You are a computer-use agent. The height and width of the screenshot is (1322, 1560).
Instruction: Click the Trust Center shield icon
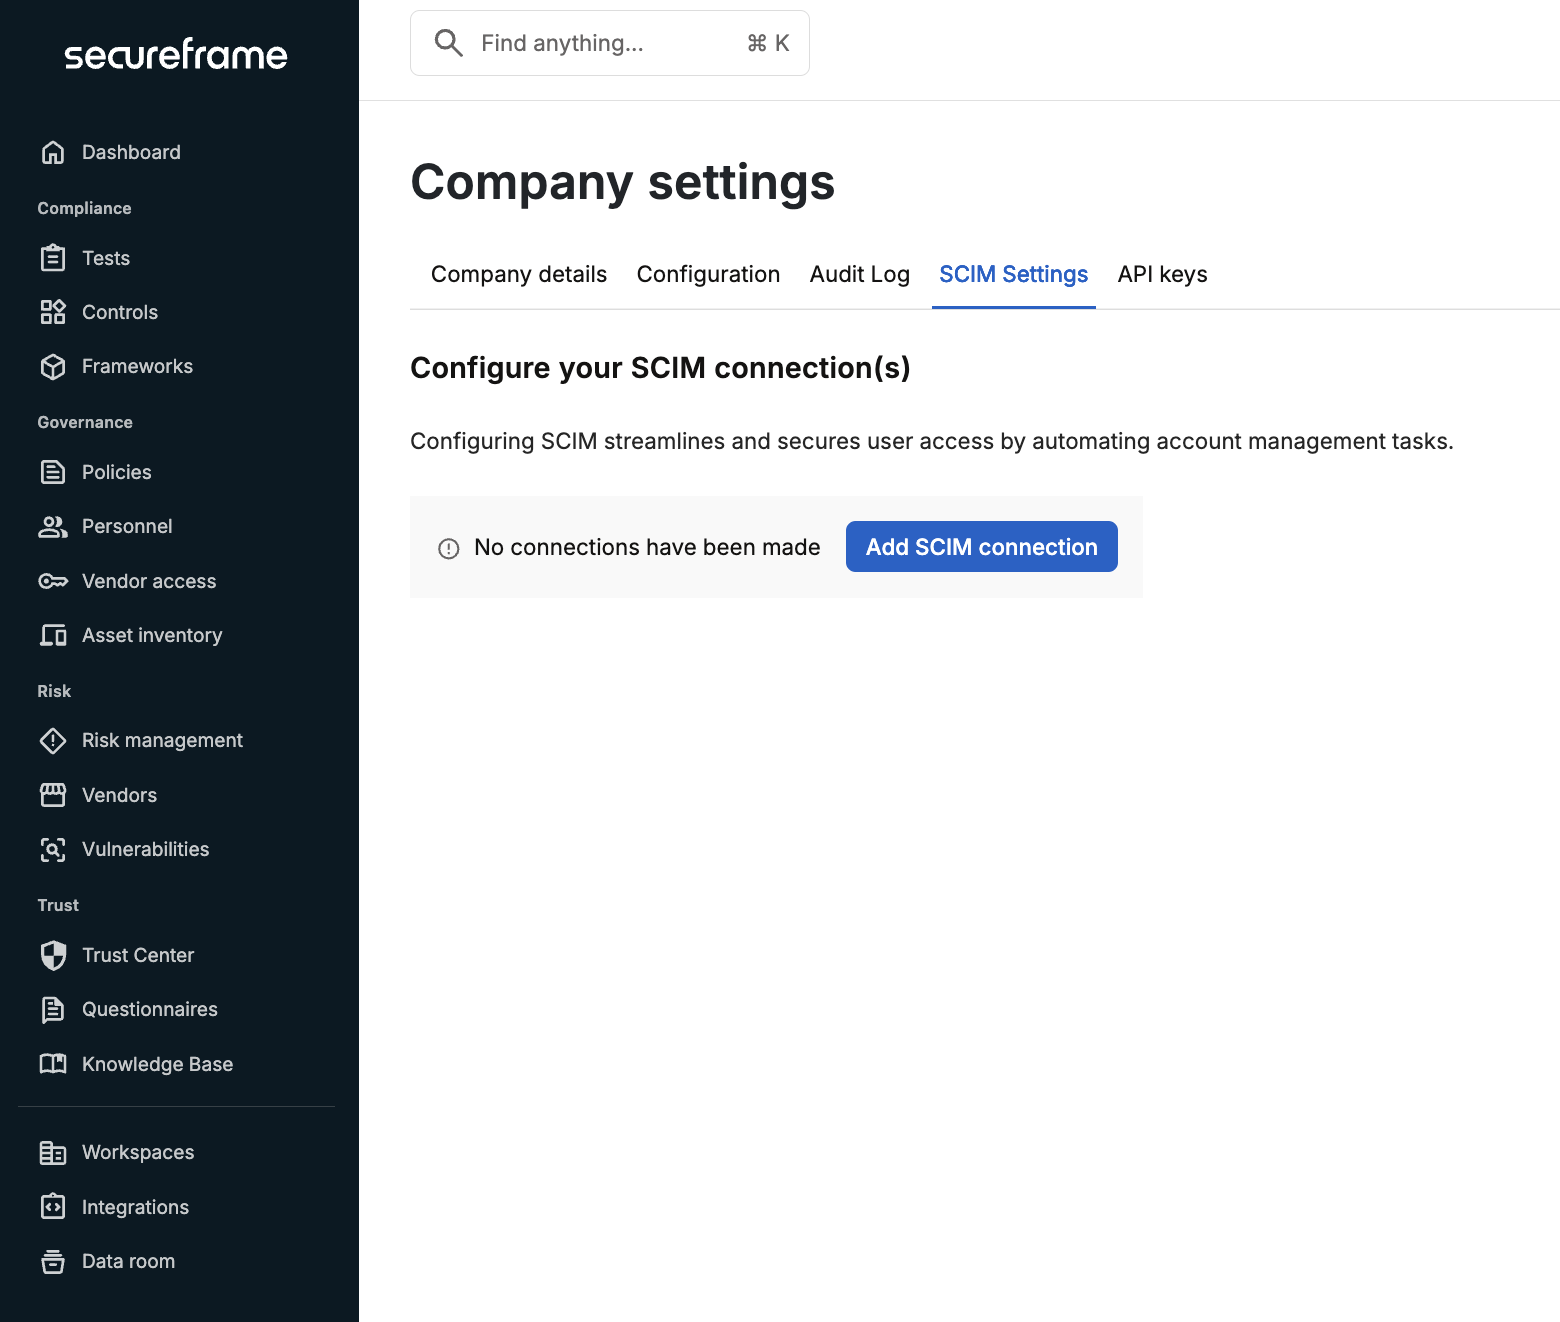(x=53, y=955)
